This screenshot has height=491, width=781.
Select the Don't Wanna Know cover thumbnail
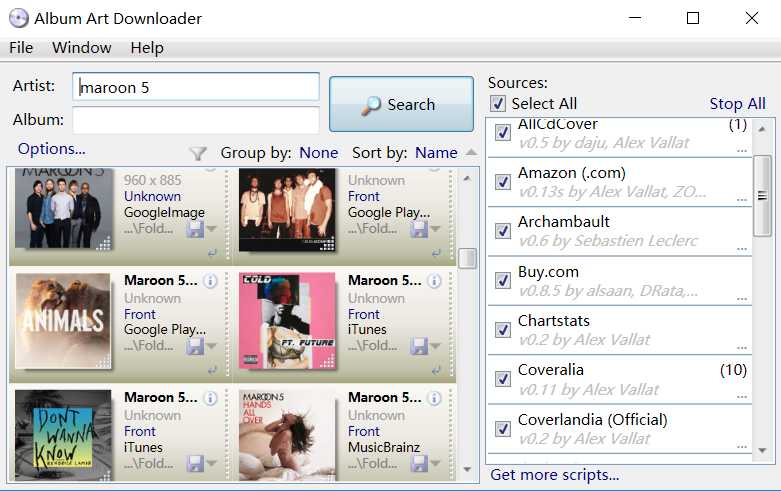pyautogui.click(x=63, y=436)
